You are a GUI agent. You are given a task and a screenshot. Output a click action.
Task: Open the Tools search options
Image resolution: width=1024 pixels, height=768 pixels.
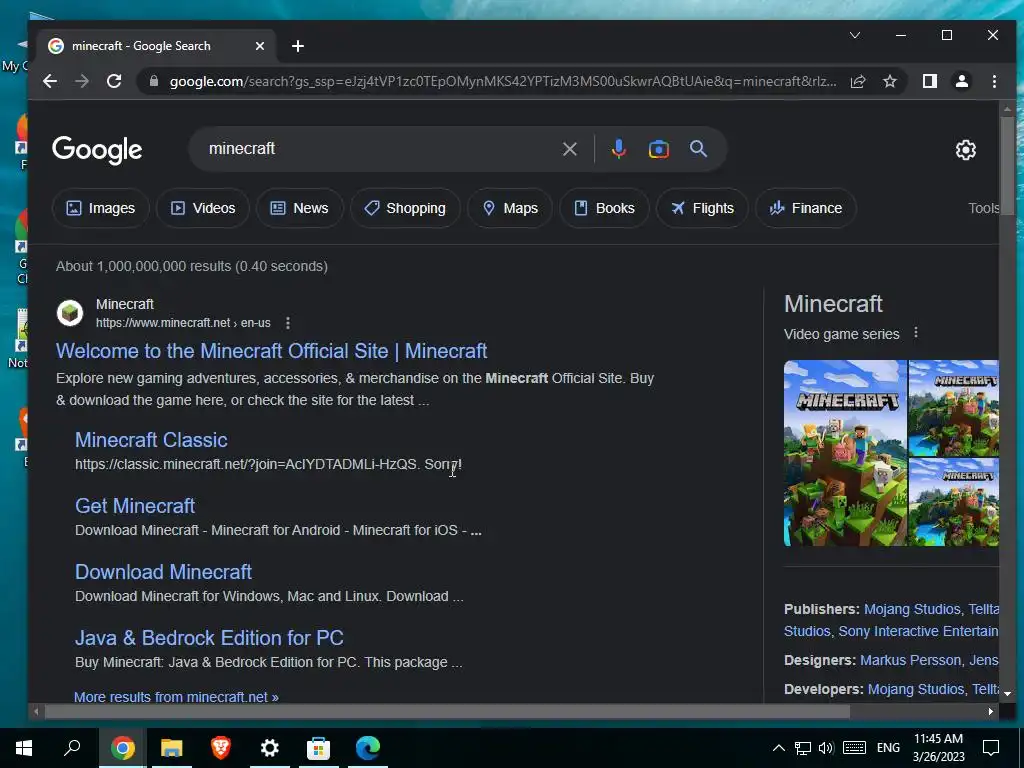click(x=983, y=208)
